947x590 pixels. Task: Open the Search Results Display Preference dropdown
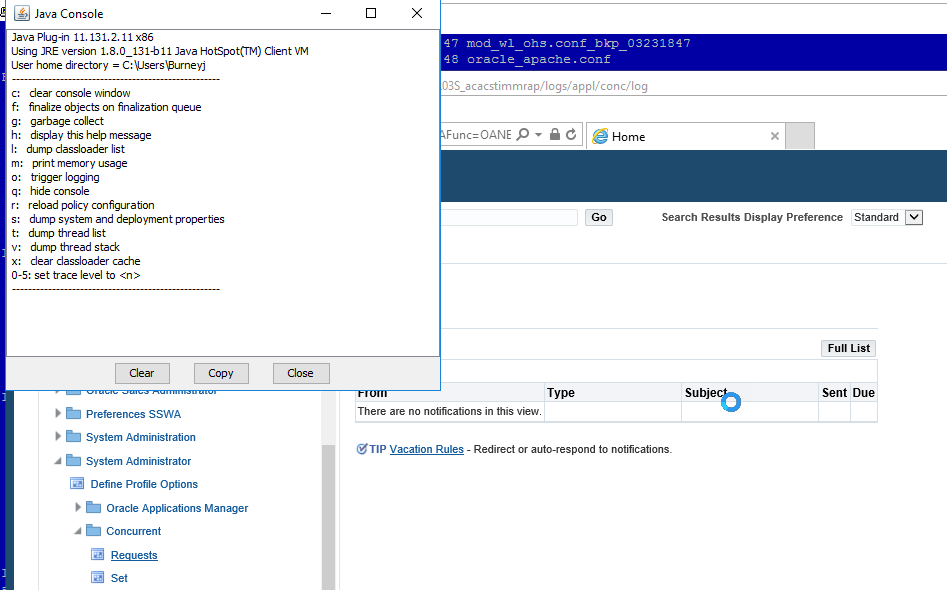913,217
